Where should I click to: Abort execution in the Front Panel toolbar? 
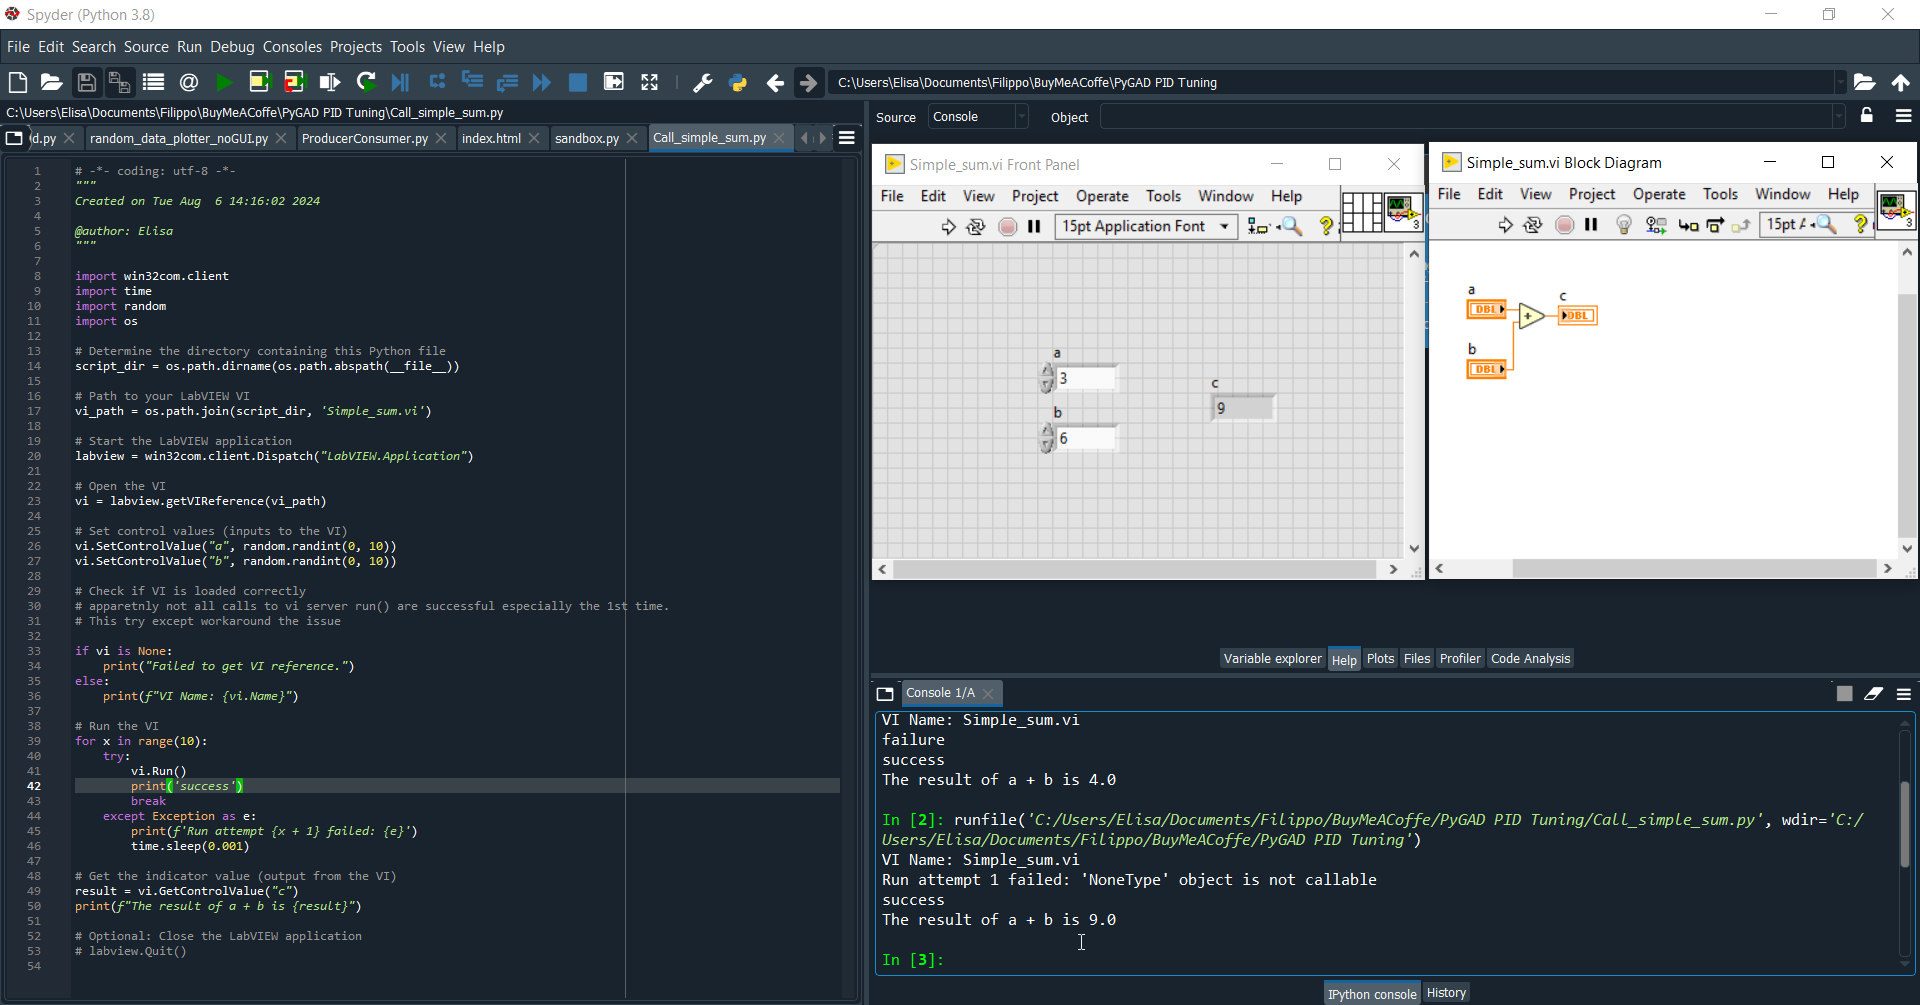(x=1008, y=227)
